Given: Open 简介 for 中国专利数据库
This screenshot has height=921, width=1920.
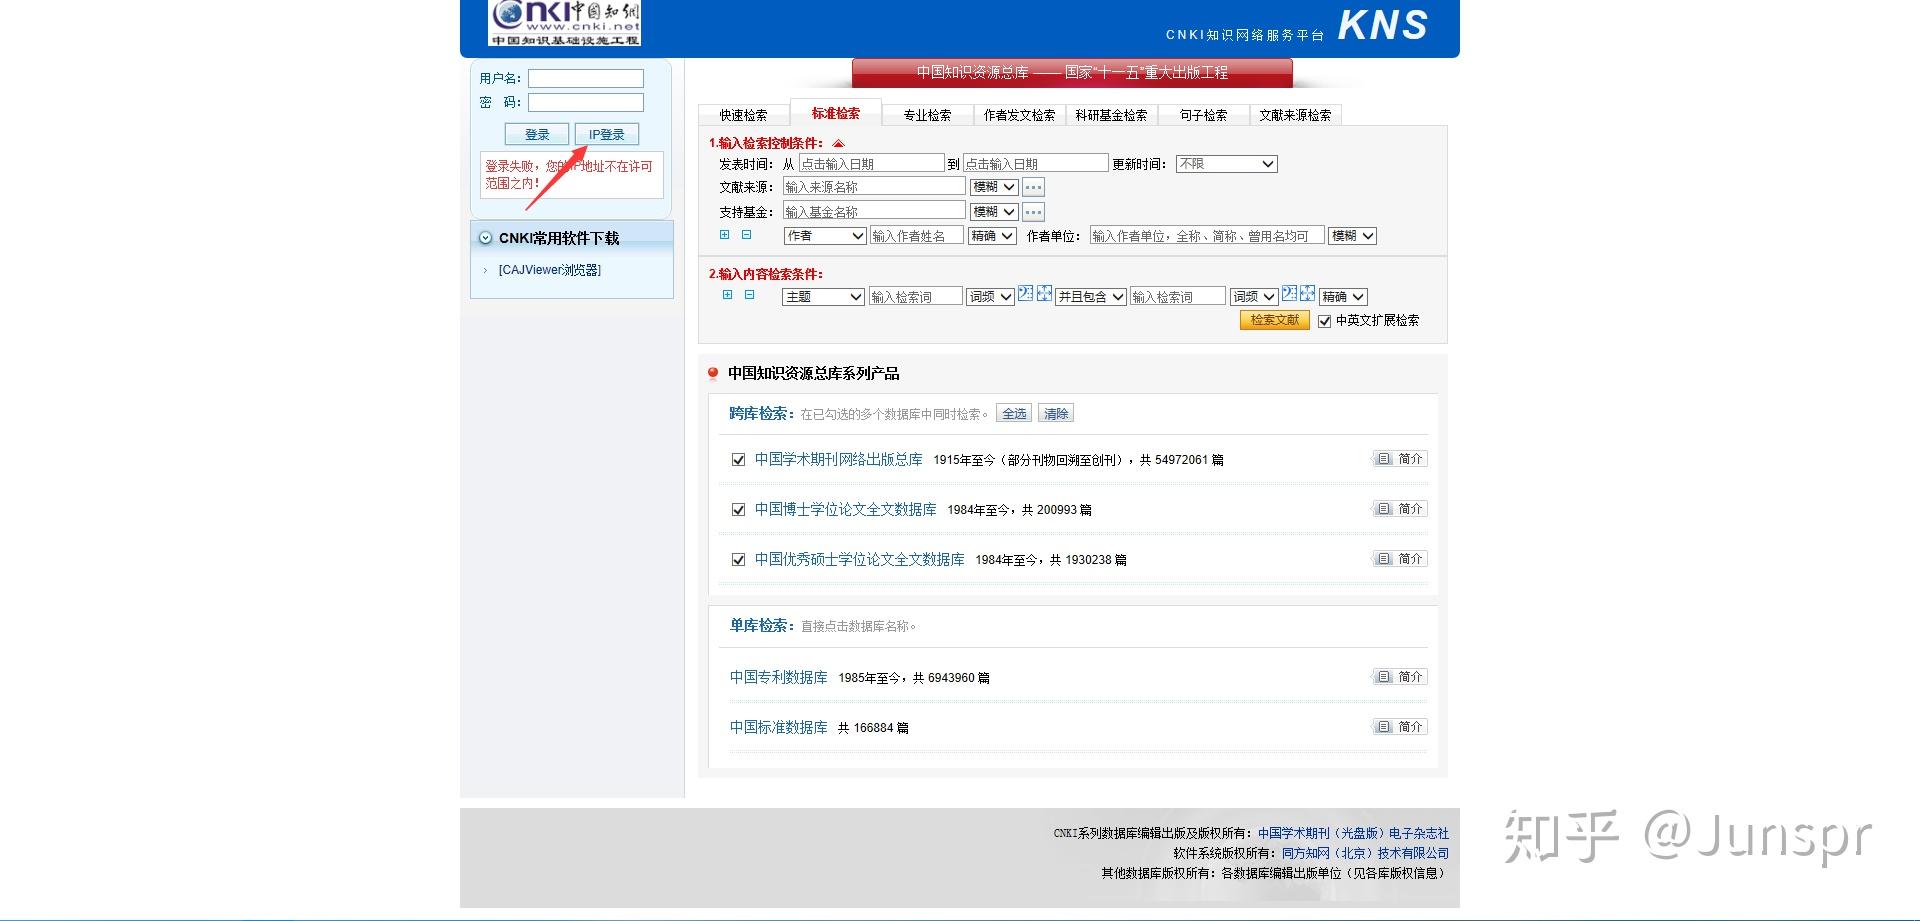Looking at the screenshot, I should [x=1400, y=677].
